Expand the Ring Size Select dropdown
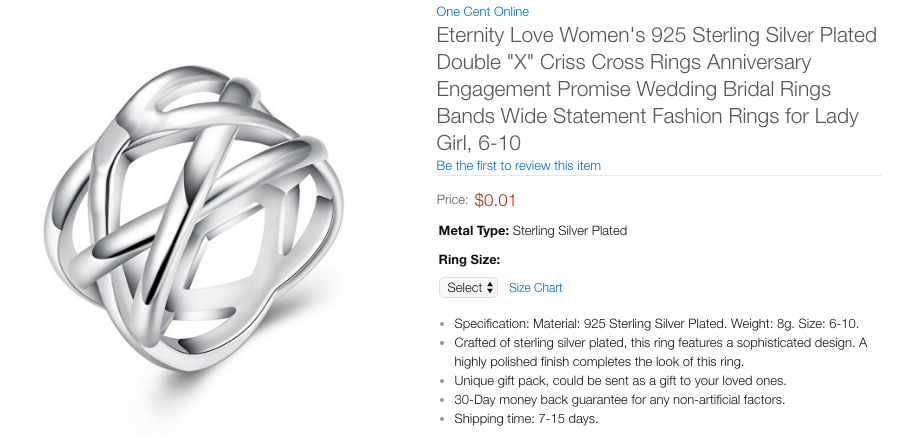Image resolution: width=903 pixels, height=438 pixels. pyautogui.click(x=468, y=288)
